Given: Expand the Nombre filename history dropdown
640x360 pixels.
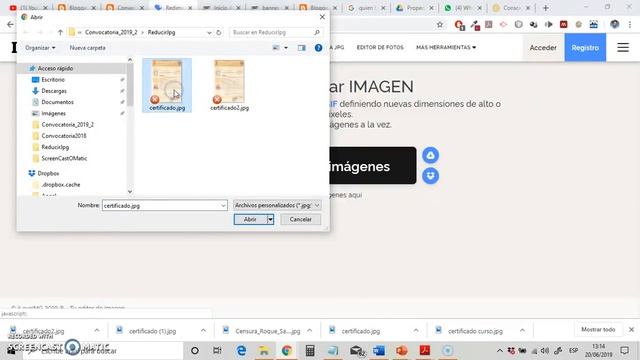Looking at the screenshot, I should point(223,205).
